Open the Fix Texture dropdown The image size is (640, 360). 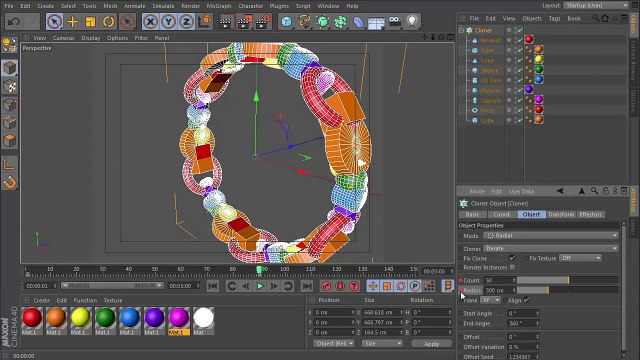tap(581, 258)
